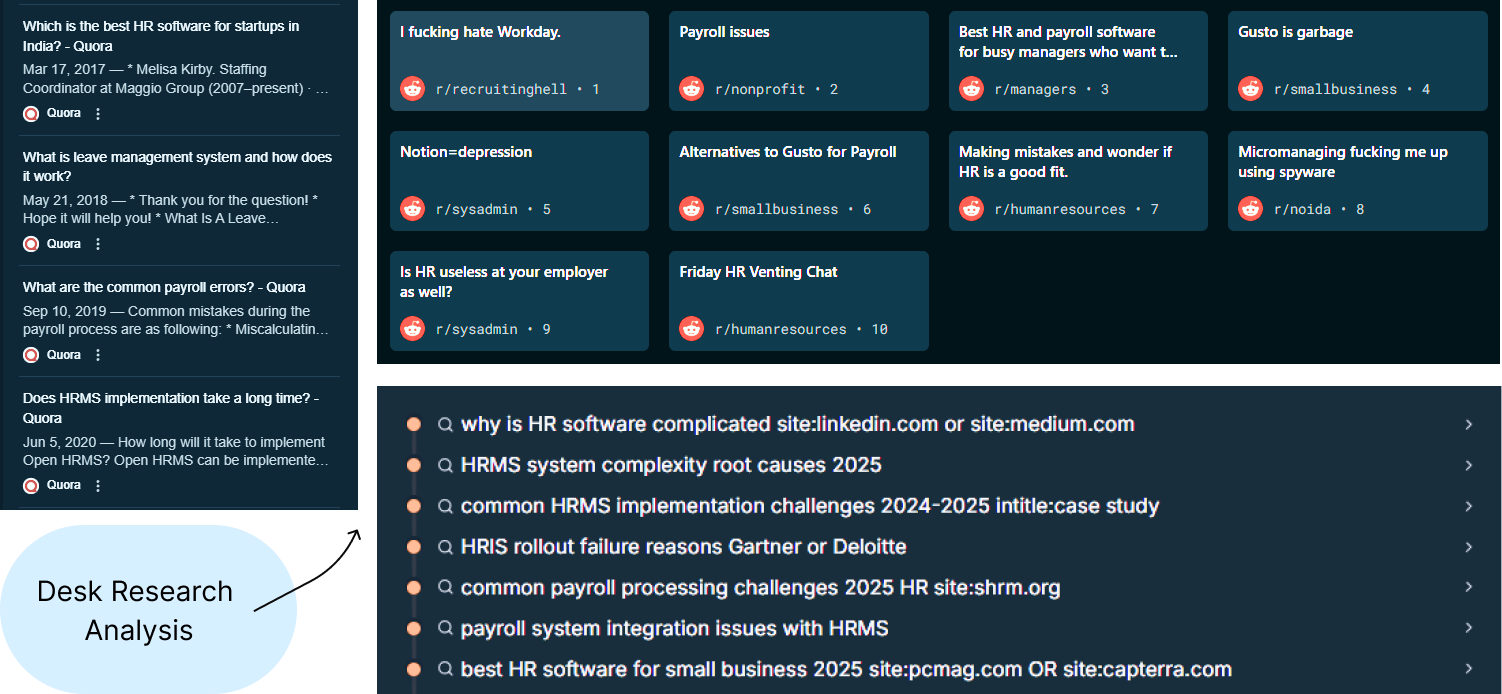
Task: Click Reddit icon beside r/managers
Action: coord(971,89)
